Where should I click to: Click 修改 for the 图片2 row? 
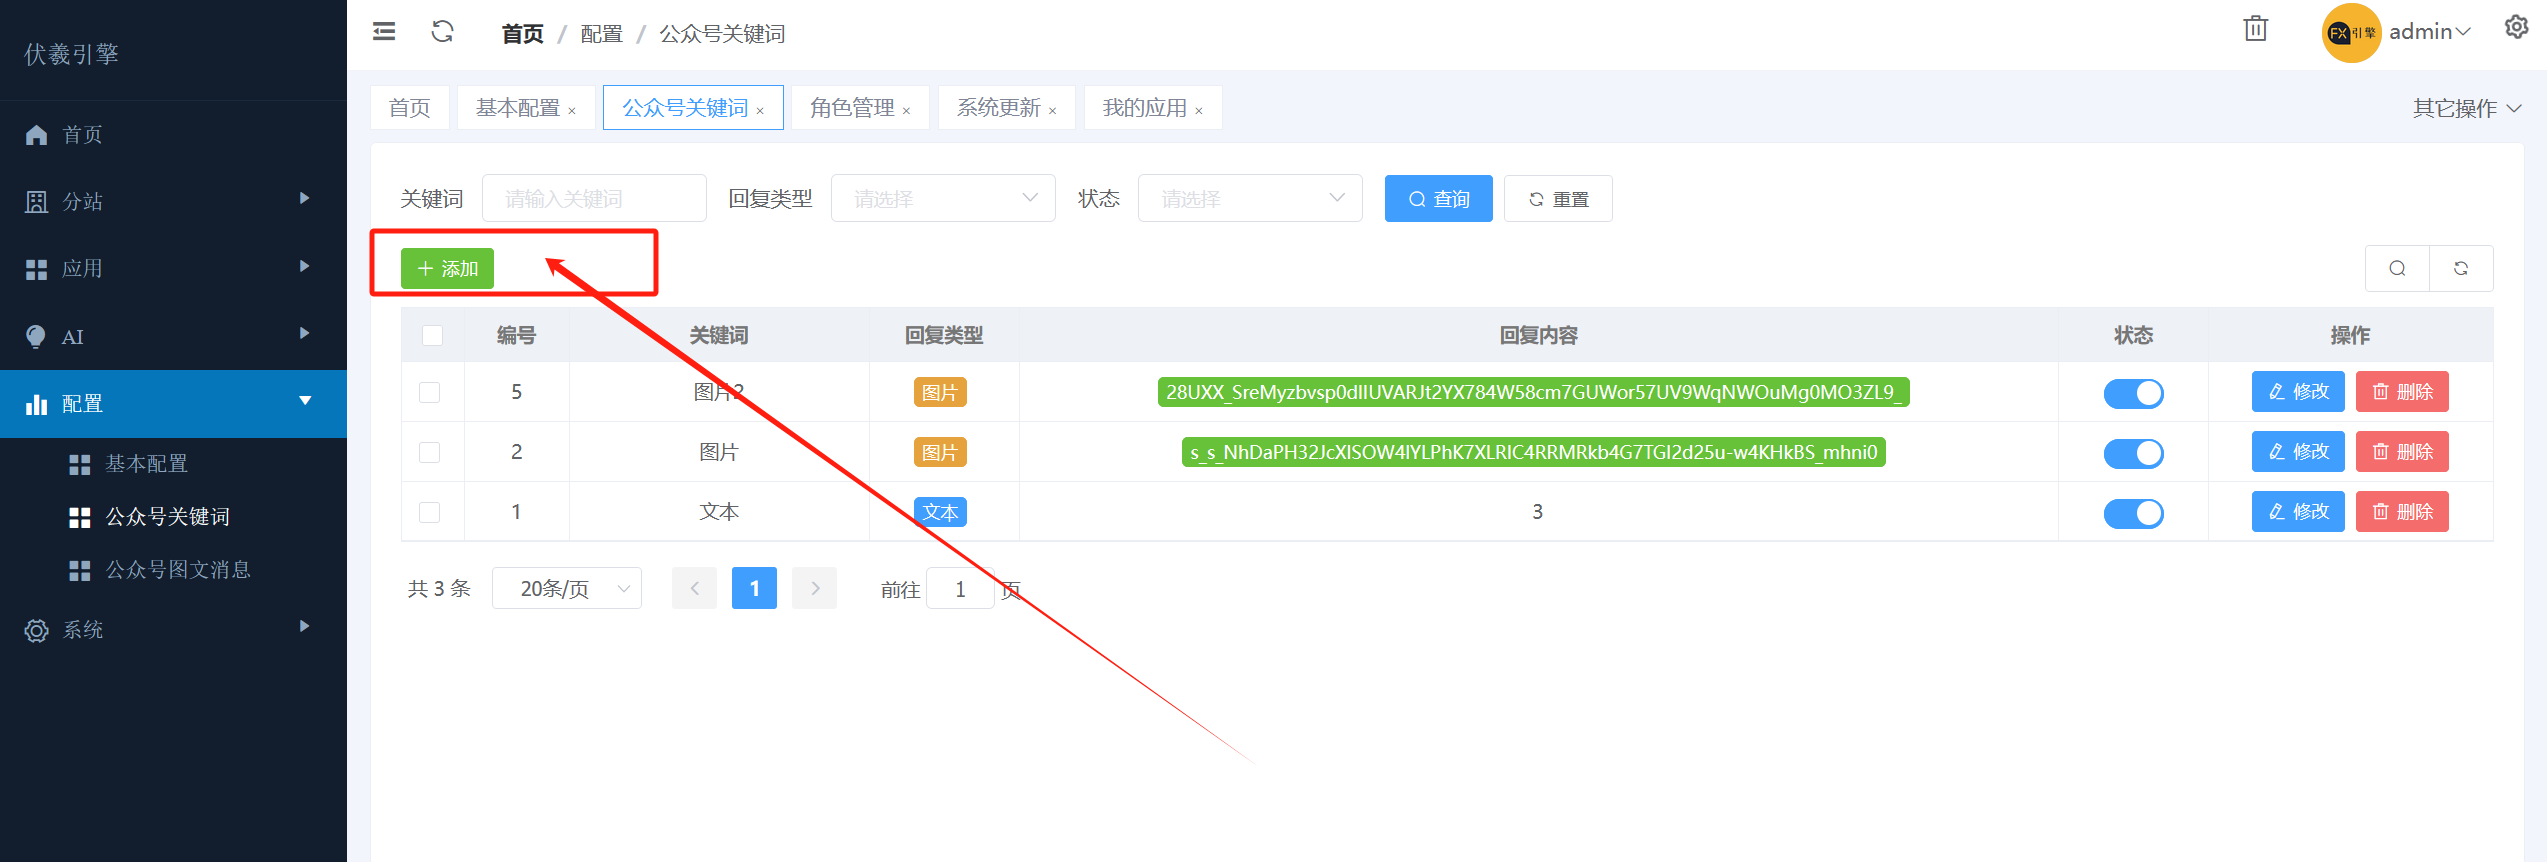tap(2298, 392)
